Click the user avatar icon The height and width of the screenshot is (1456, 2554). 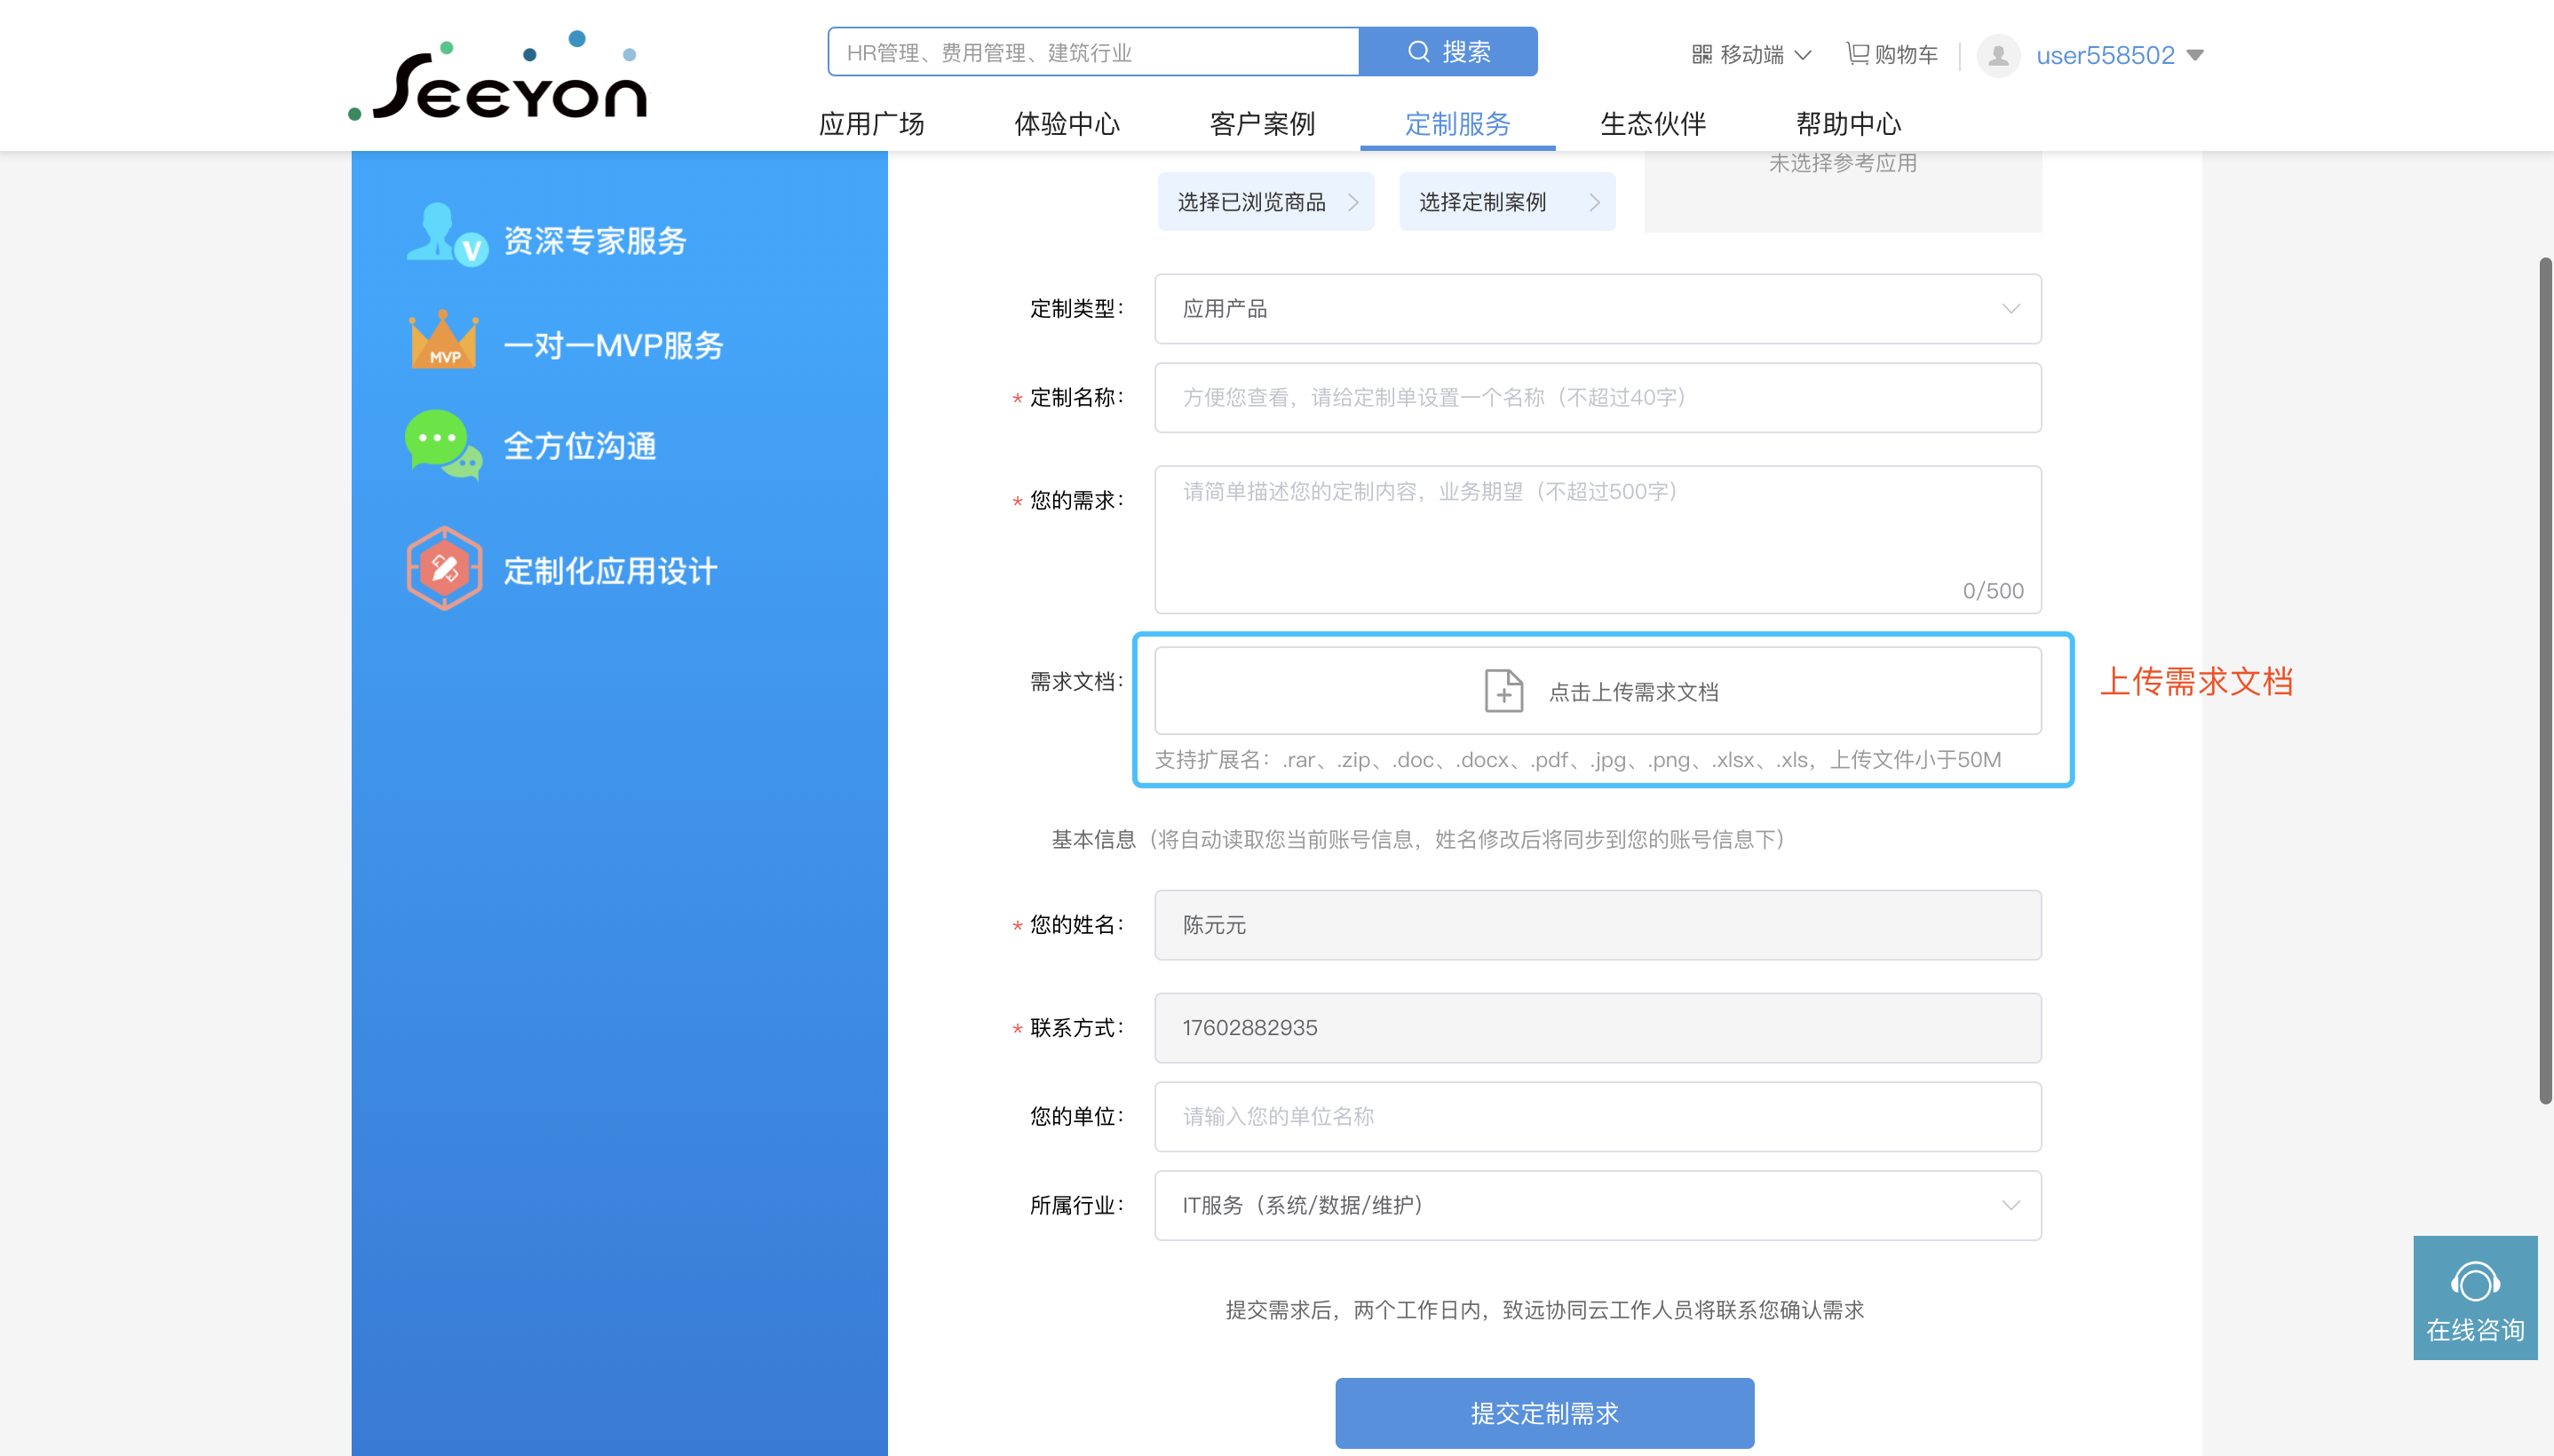click(x=1998, y=55)
